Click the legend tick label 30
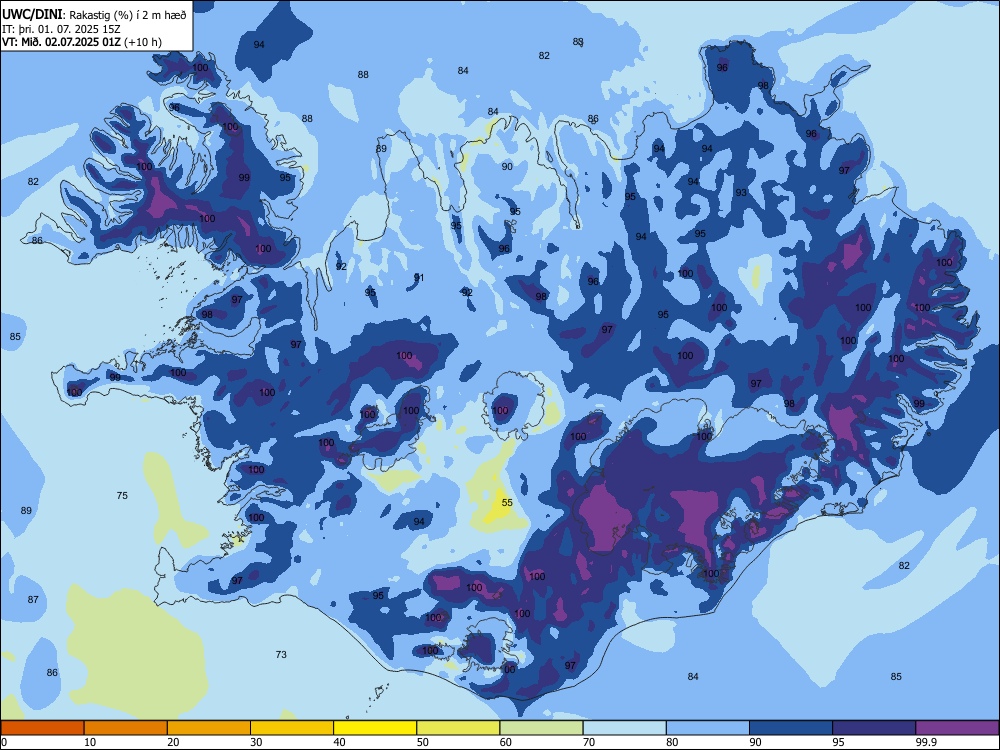1000x750 pixels. tap(256, 742)
